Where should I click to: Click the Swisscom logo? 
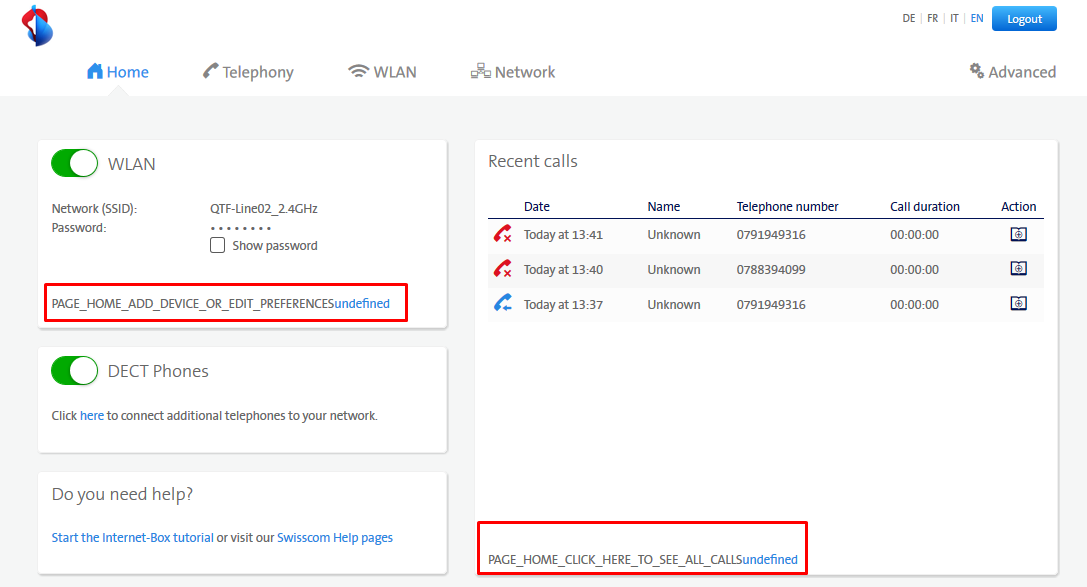coord(37,25)
